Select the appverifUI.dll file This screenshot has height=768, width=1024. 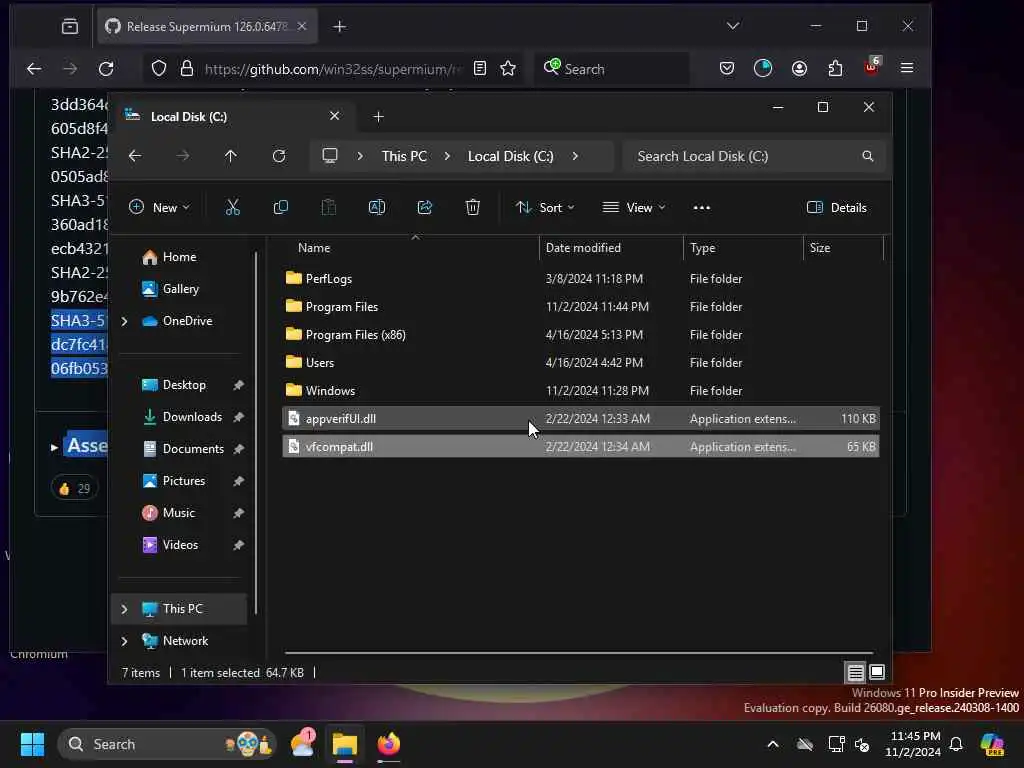[581, 419]
